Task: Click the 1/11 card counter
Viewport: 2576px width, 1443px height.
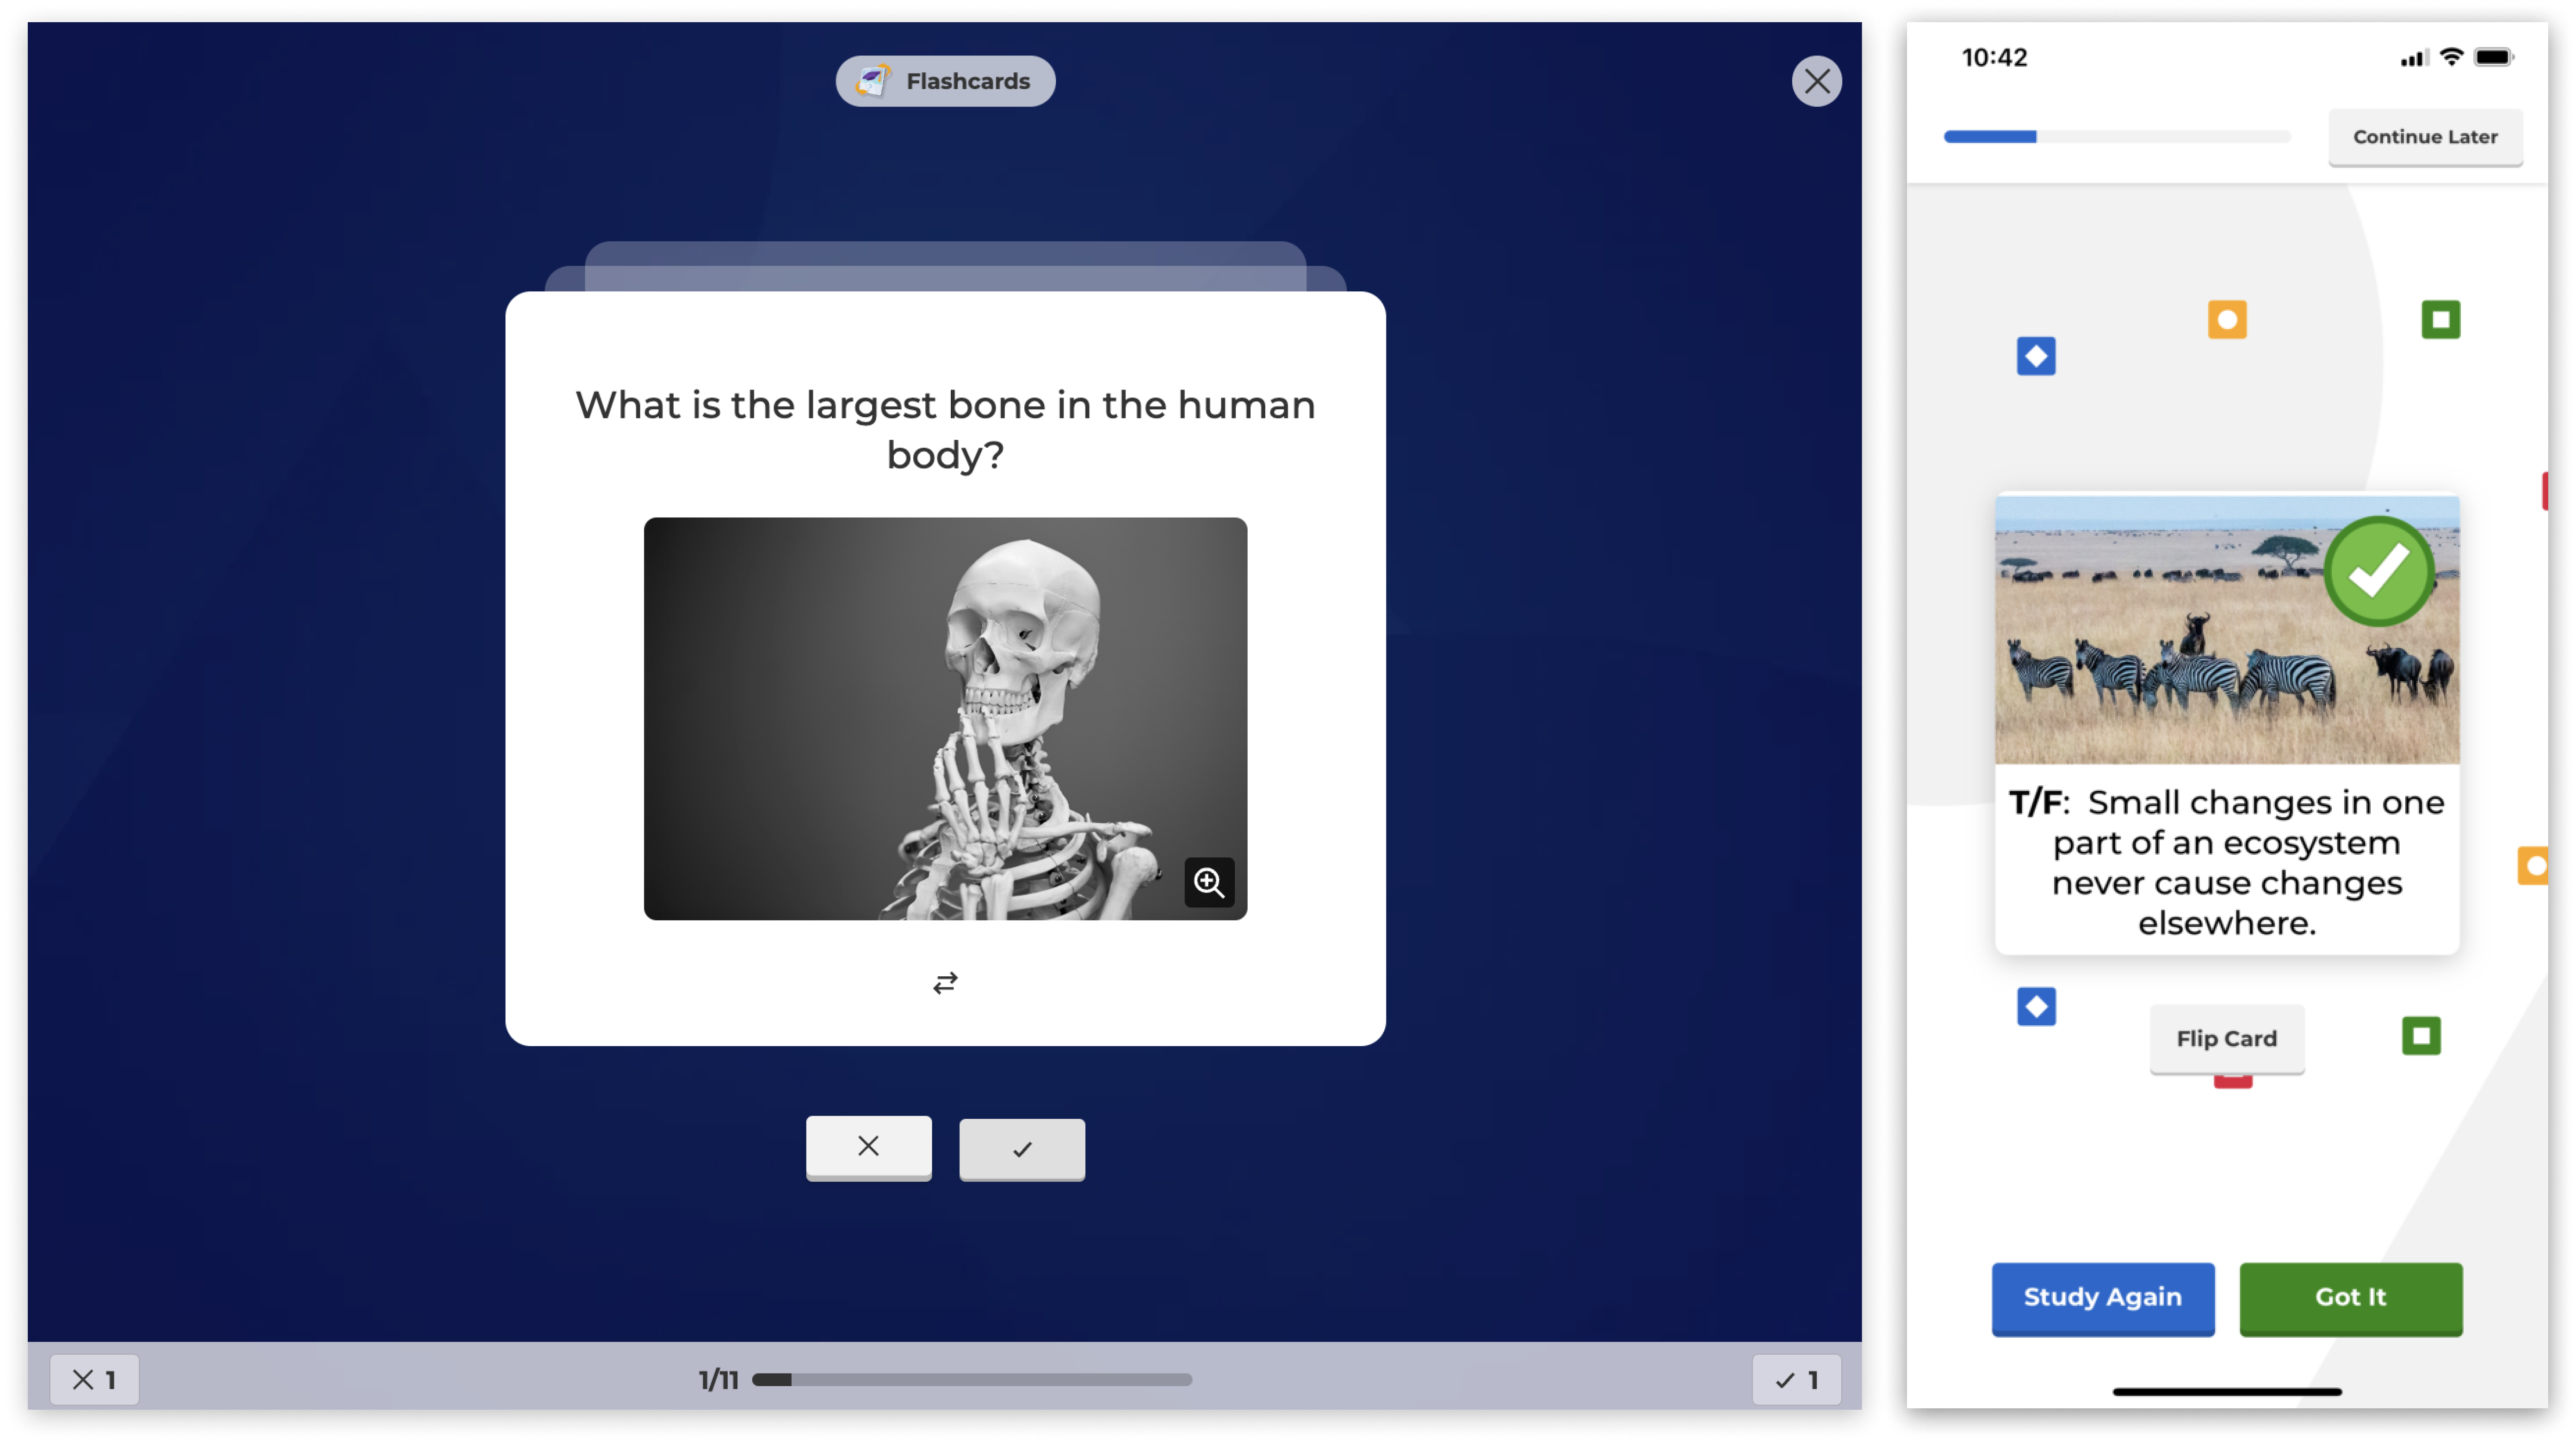Action: pos(718,1380)
